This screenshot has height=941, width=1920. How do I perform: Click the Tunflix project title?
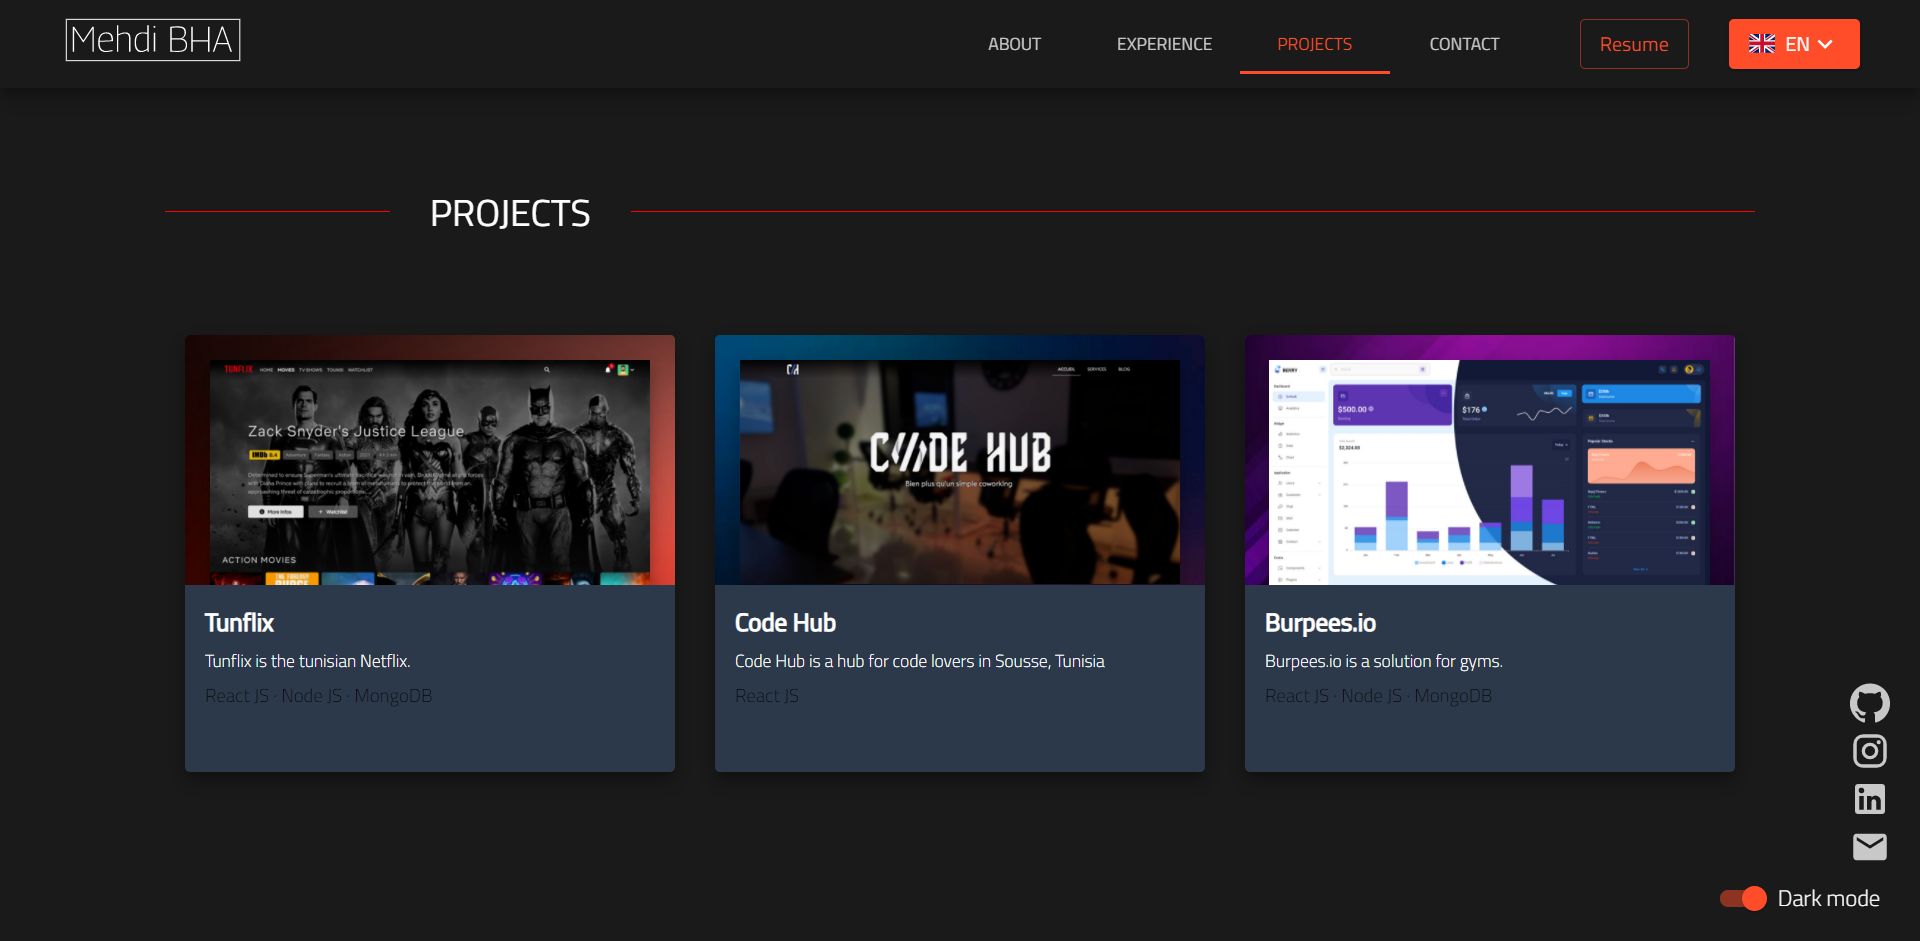(239, 623)
